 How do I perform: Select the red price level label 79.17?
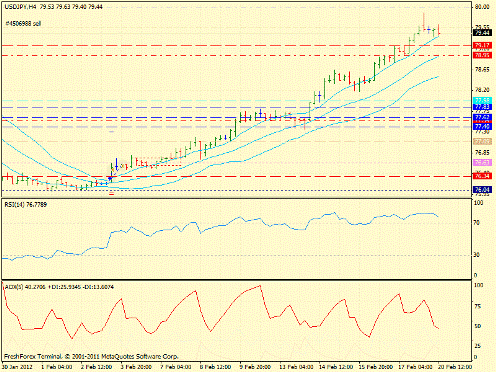[482, 45]
